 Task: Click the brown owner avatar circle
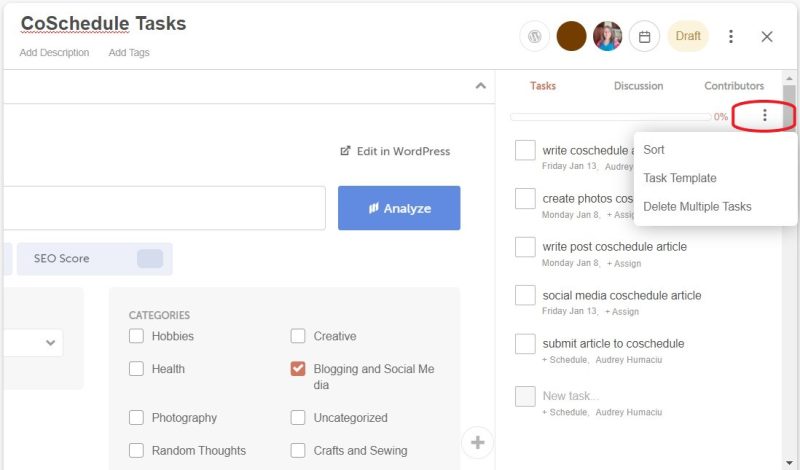571,36
